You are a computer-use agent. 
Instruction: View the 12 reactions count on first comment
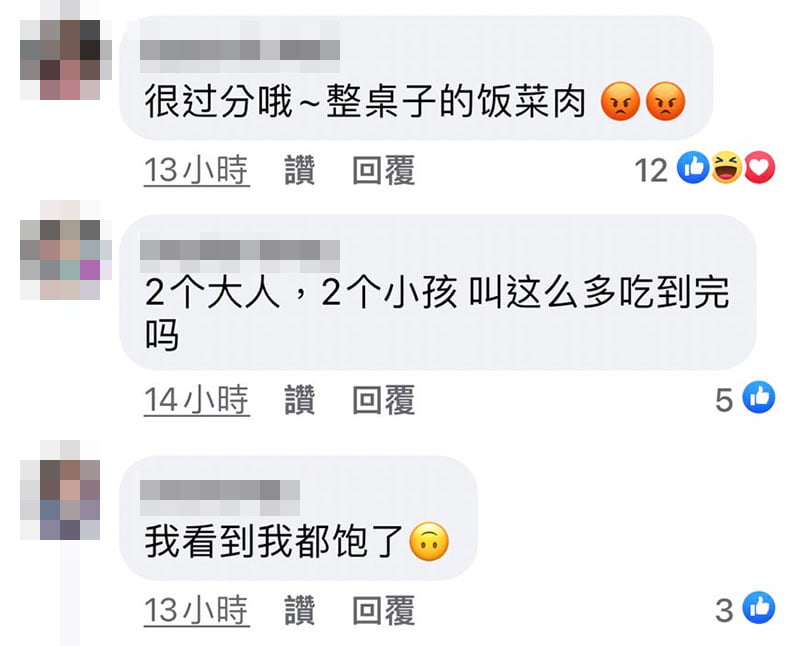pyautogui.click(x=651, y=170)
